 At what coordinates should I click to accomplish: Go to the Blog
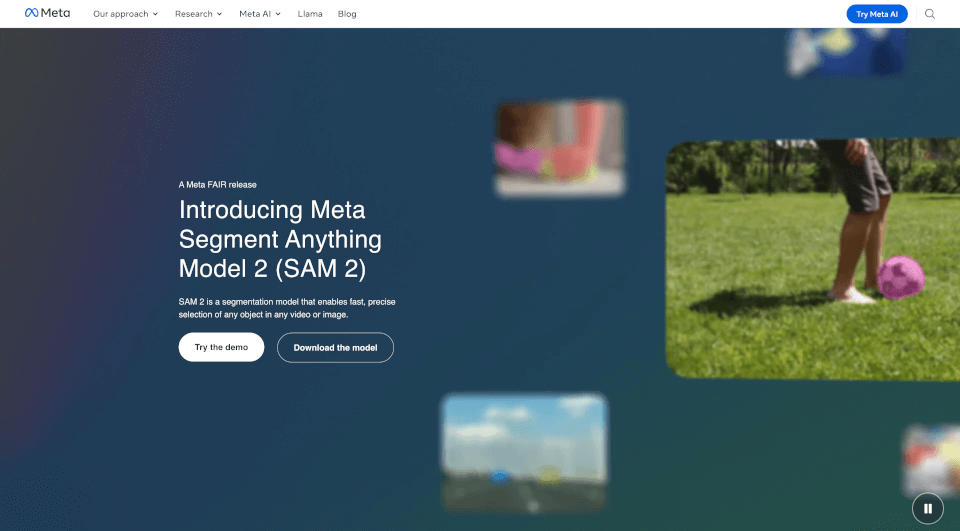click(347, 13)
